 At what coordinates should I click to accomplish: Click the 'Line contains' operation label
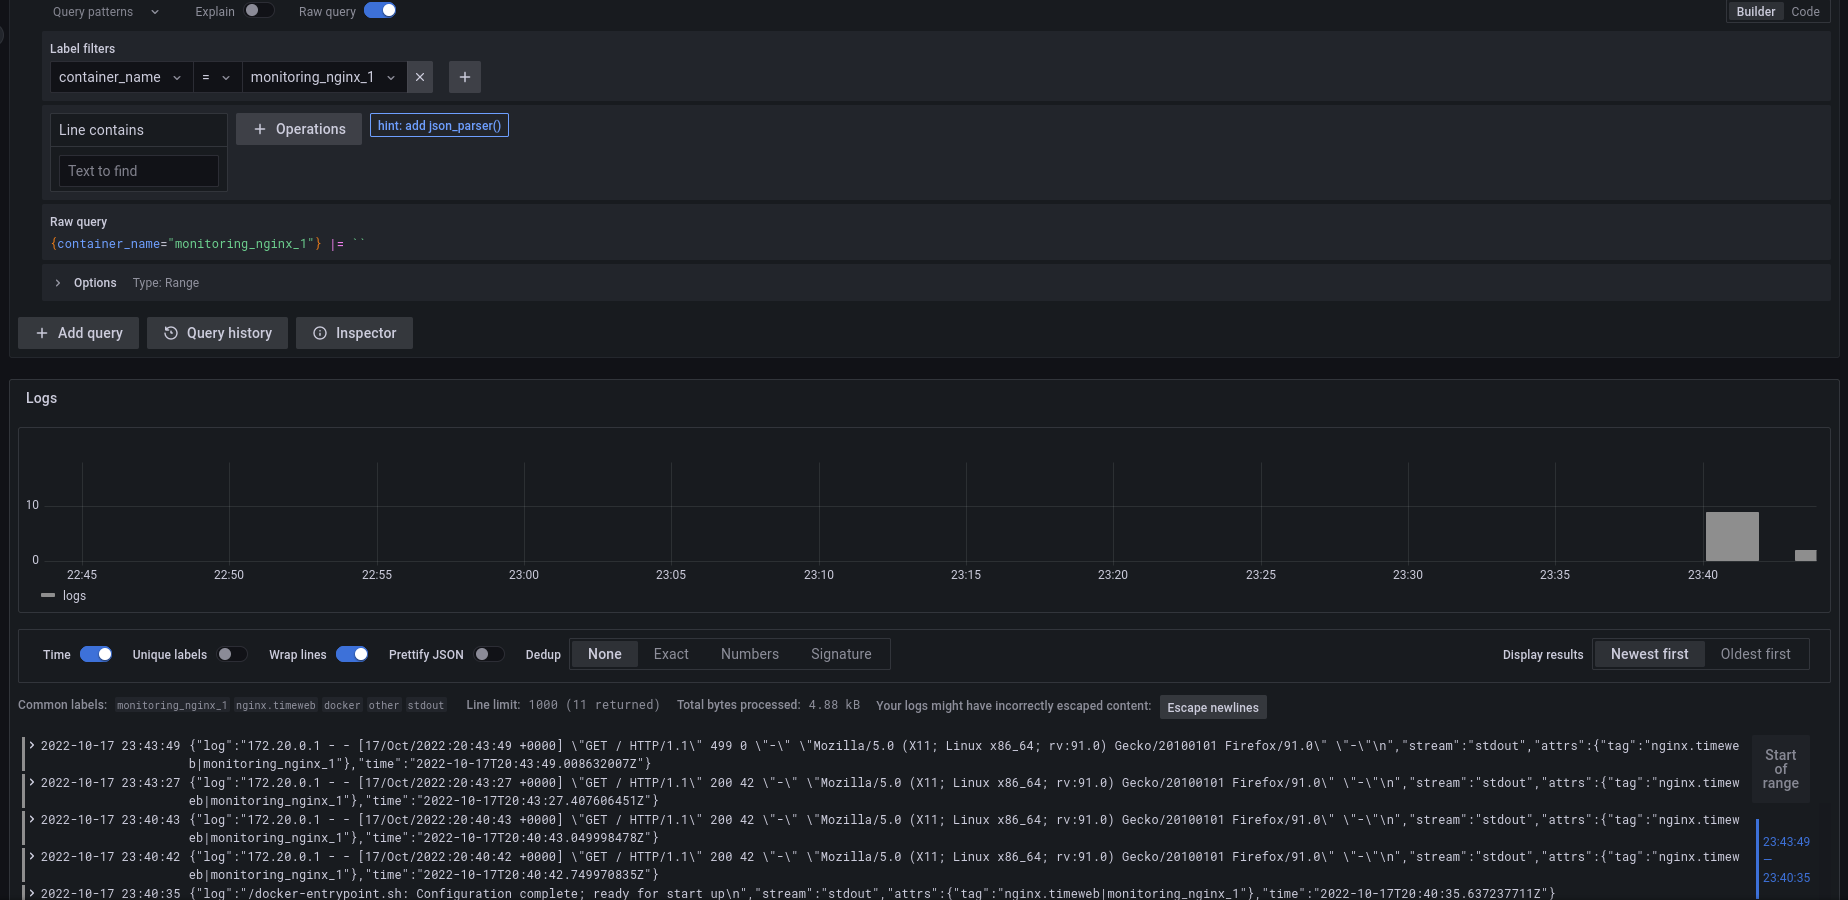click(x=101, y=130)
